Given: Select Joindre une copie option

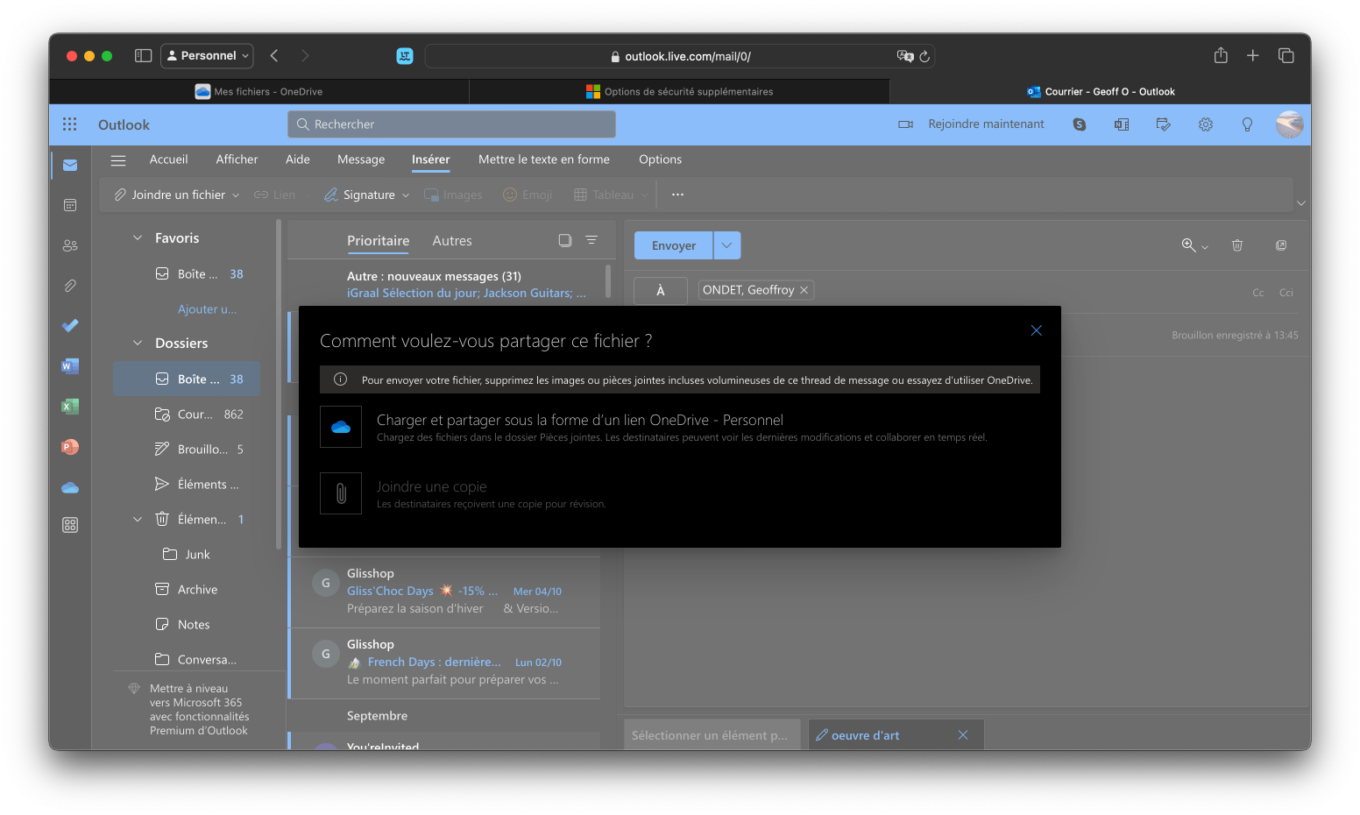Looking at the screenshot, I should 679,494.
